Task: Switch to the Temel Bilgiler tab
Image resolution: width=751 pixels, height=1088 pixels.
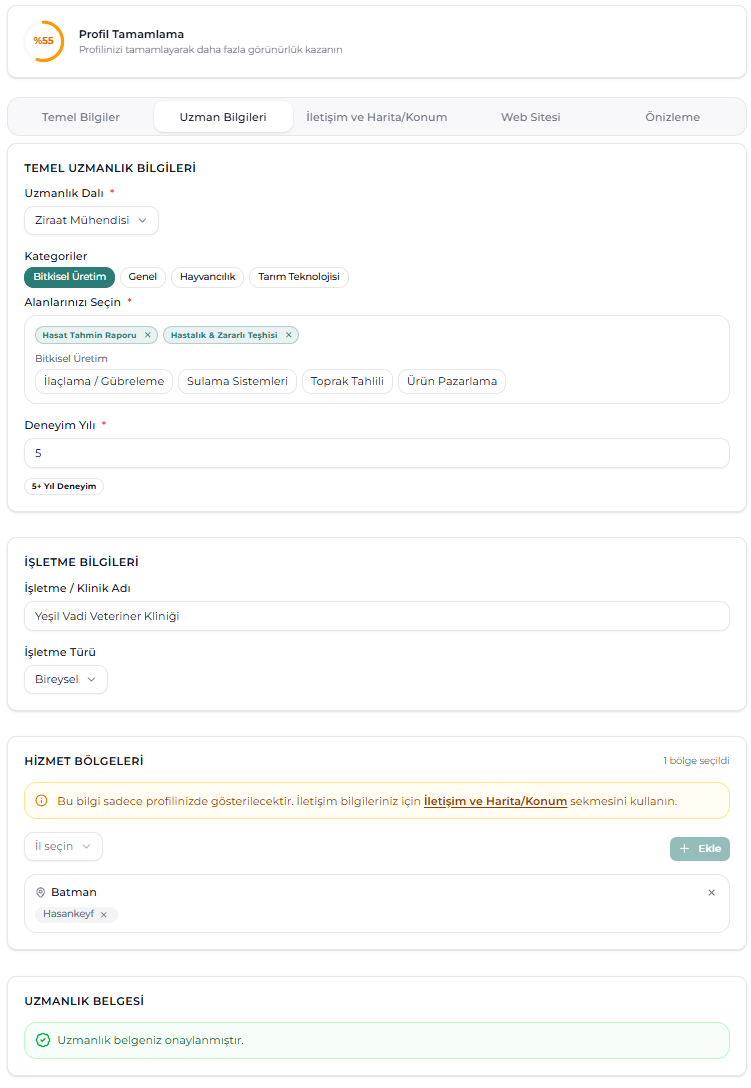Action: click(x=81, y=117)
